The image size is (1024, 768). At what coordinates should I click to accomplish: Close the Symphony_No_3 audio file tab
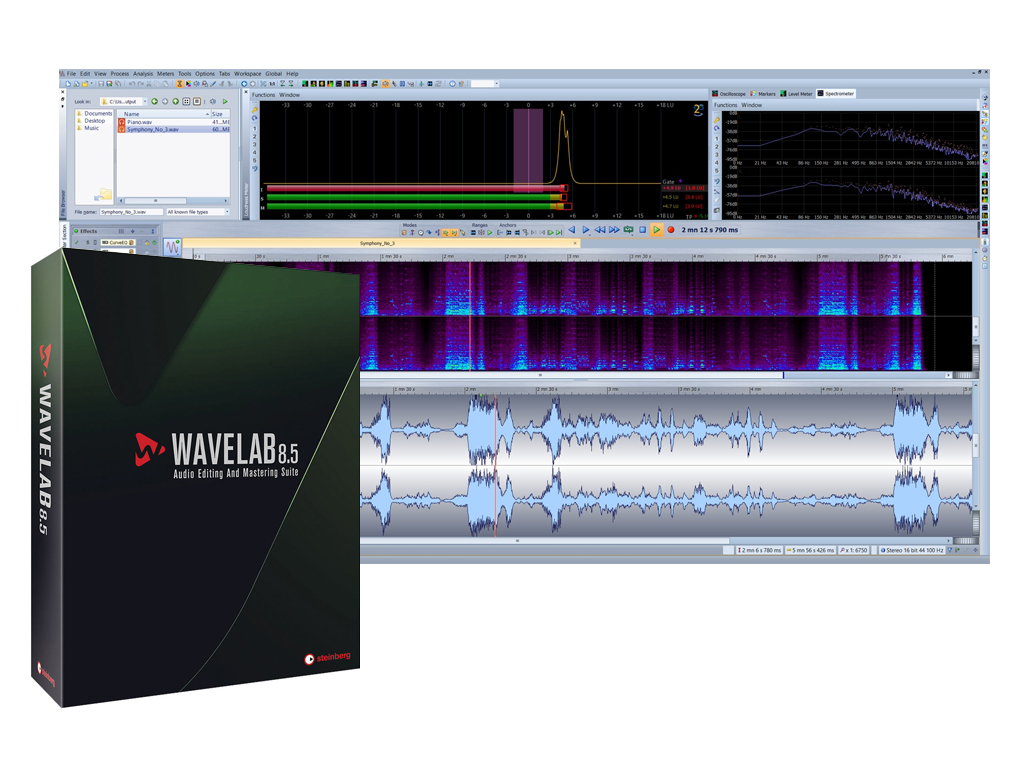(x=575, y=243)
